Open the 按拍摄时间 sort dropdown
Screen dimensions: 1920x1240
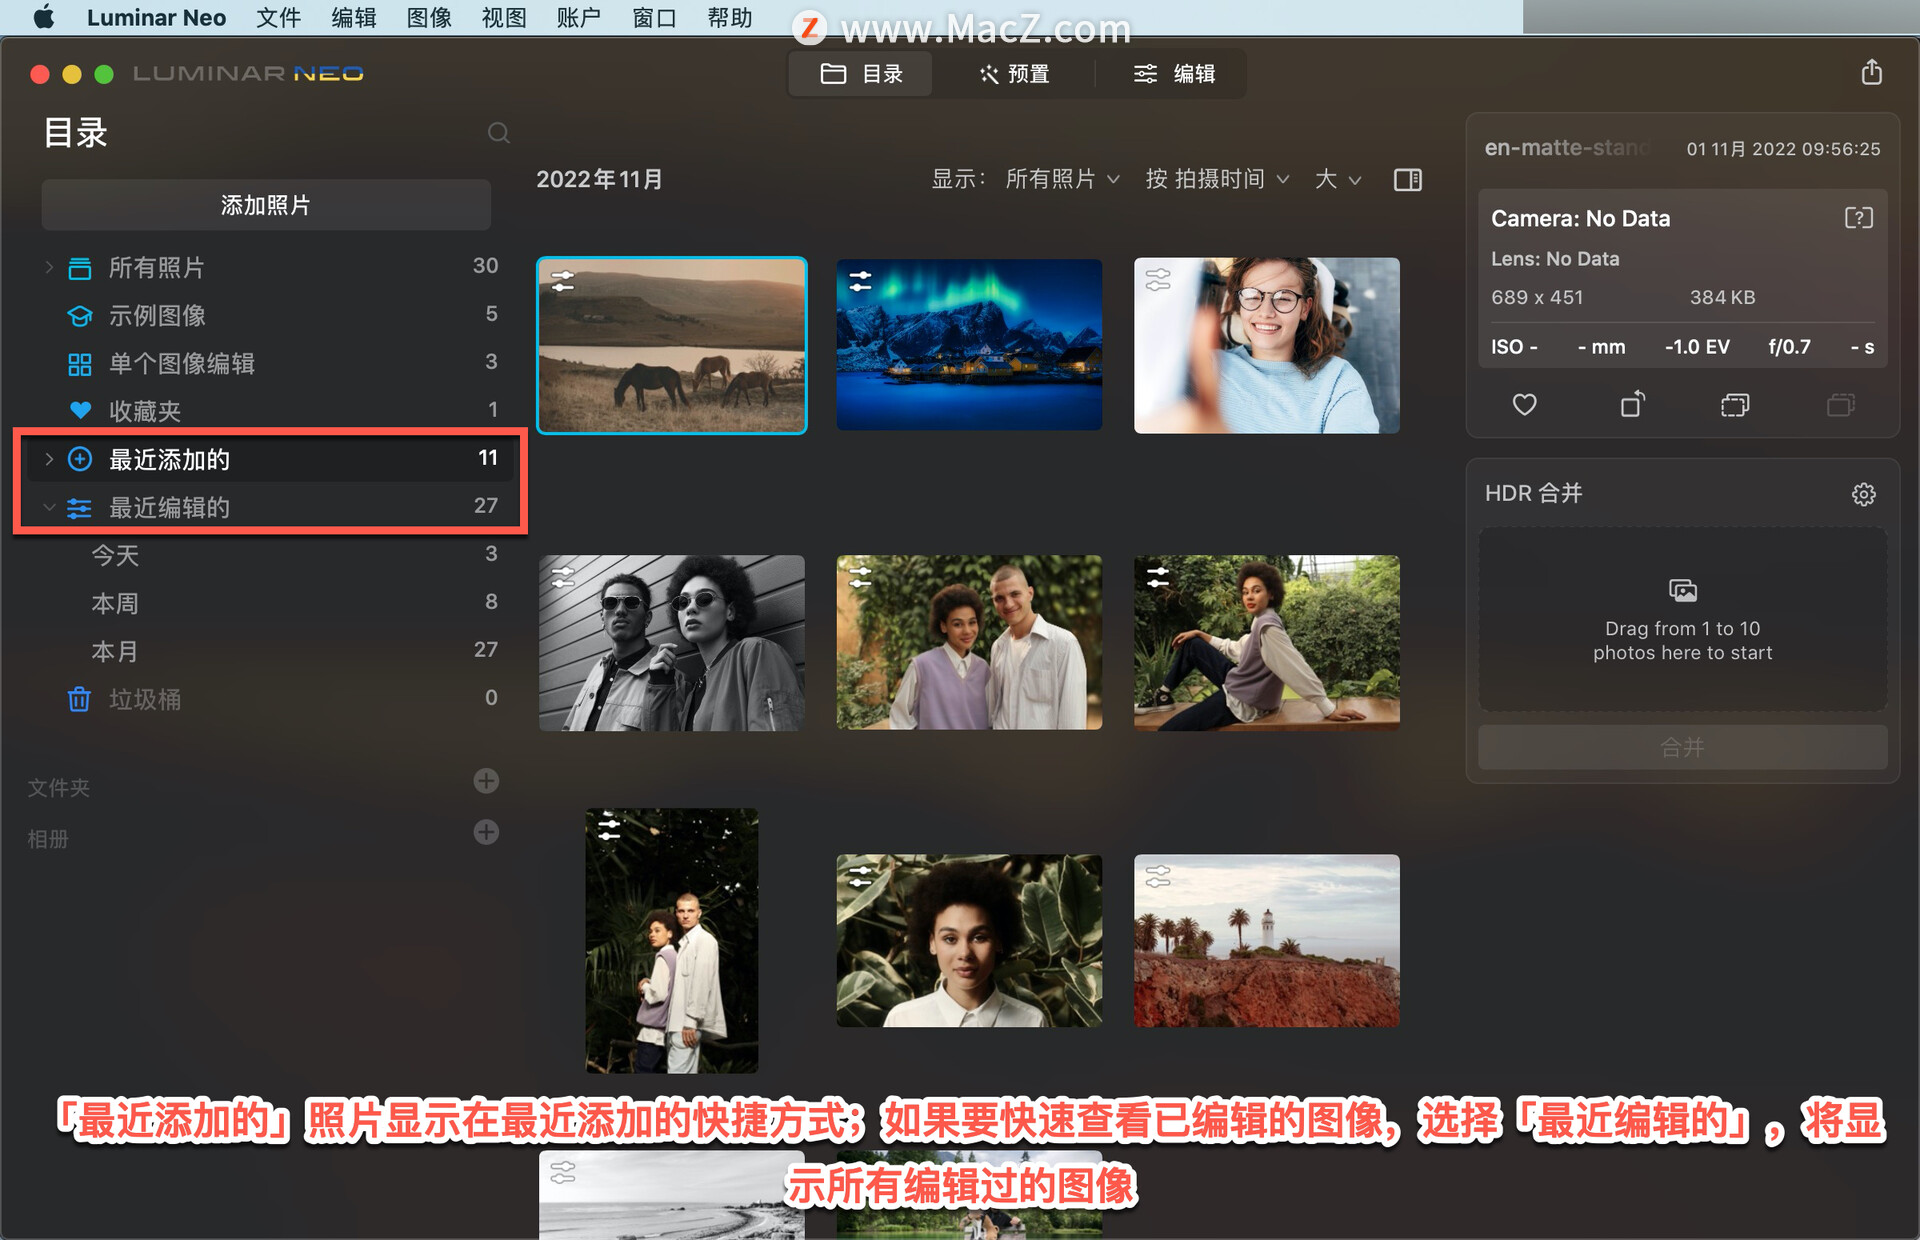tap(1217, 179)
